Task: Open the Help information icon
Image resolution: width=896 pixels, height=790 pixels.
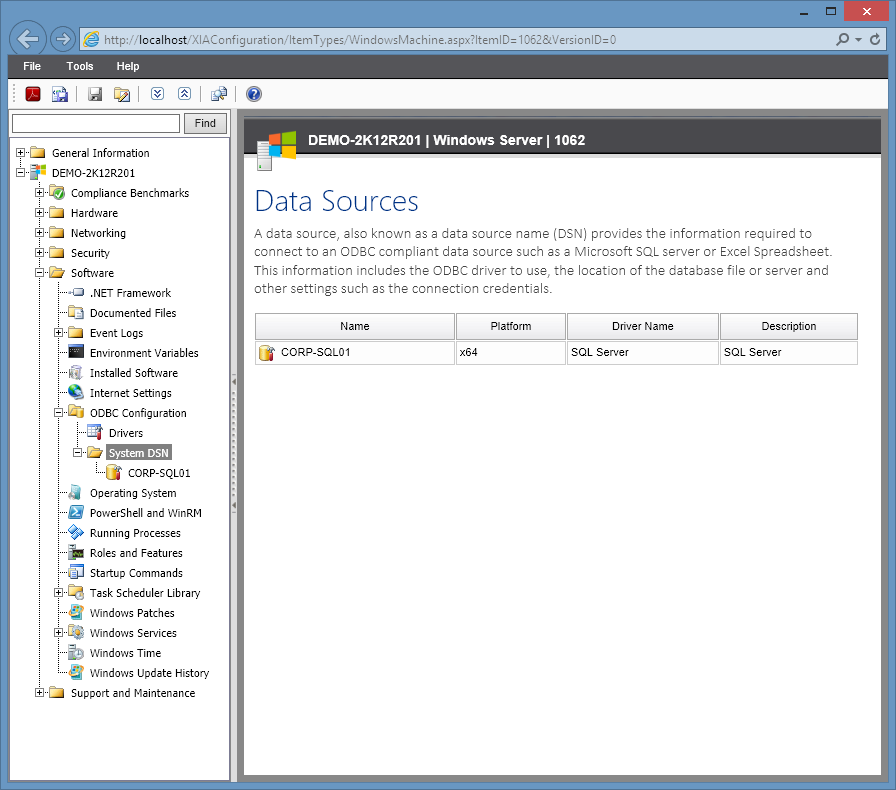Action: click(x=252, y=93)
